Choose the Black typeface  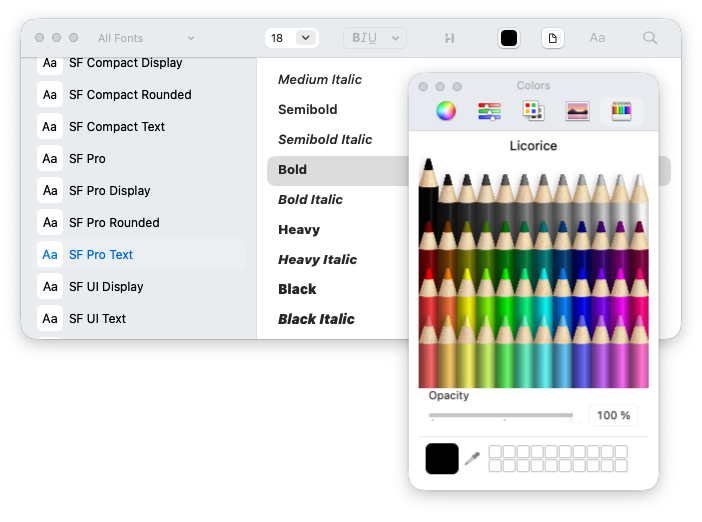[x=297, y=289]
